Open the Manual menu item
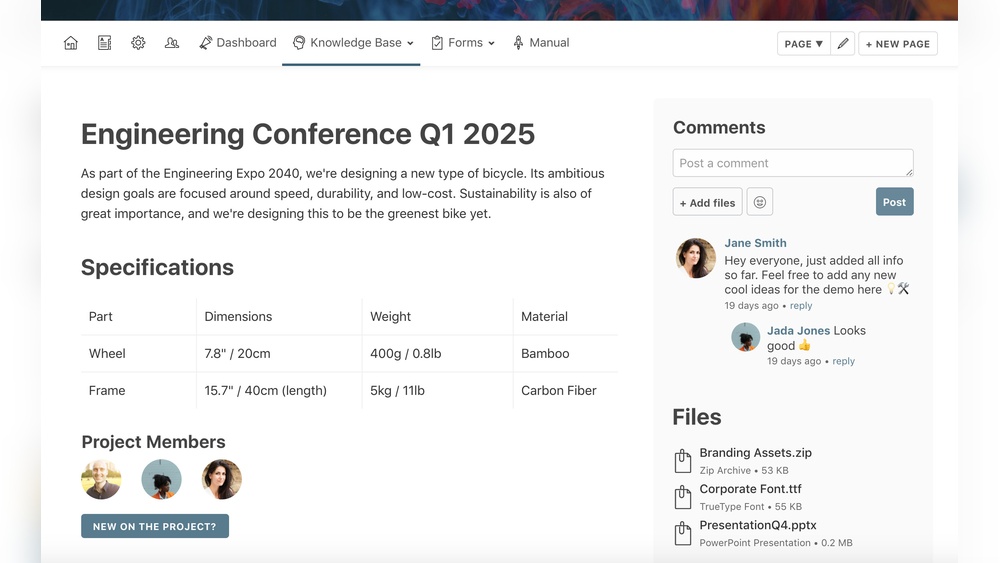1000x563 pixels. (x=541, y=43)
